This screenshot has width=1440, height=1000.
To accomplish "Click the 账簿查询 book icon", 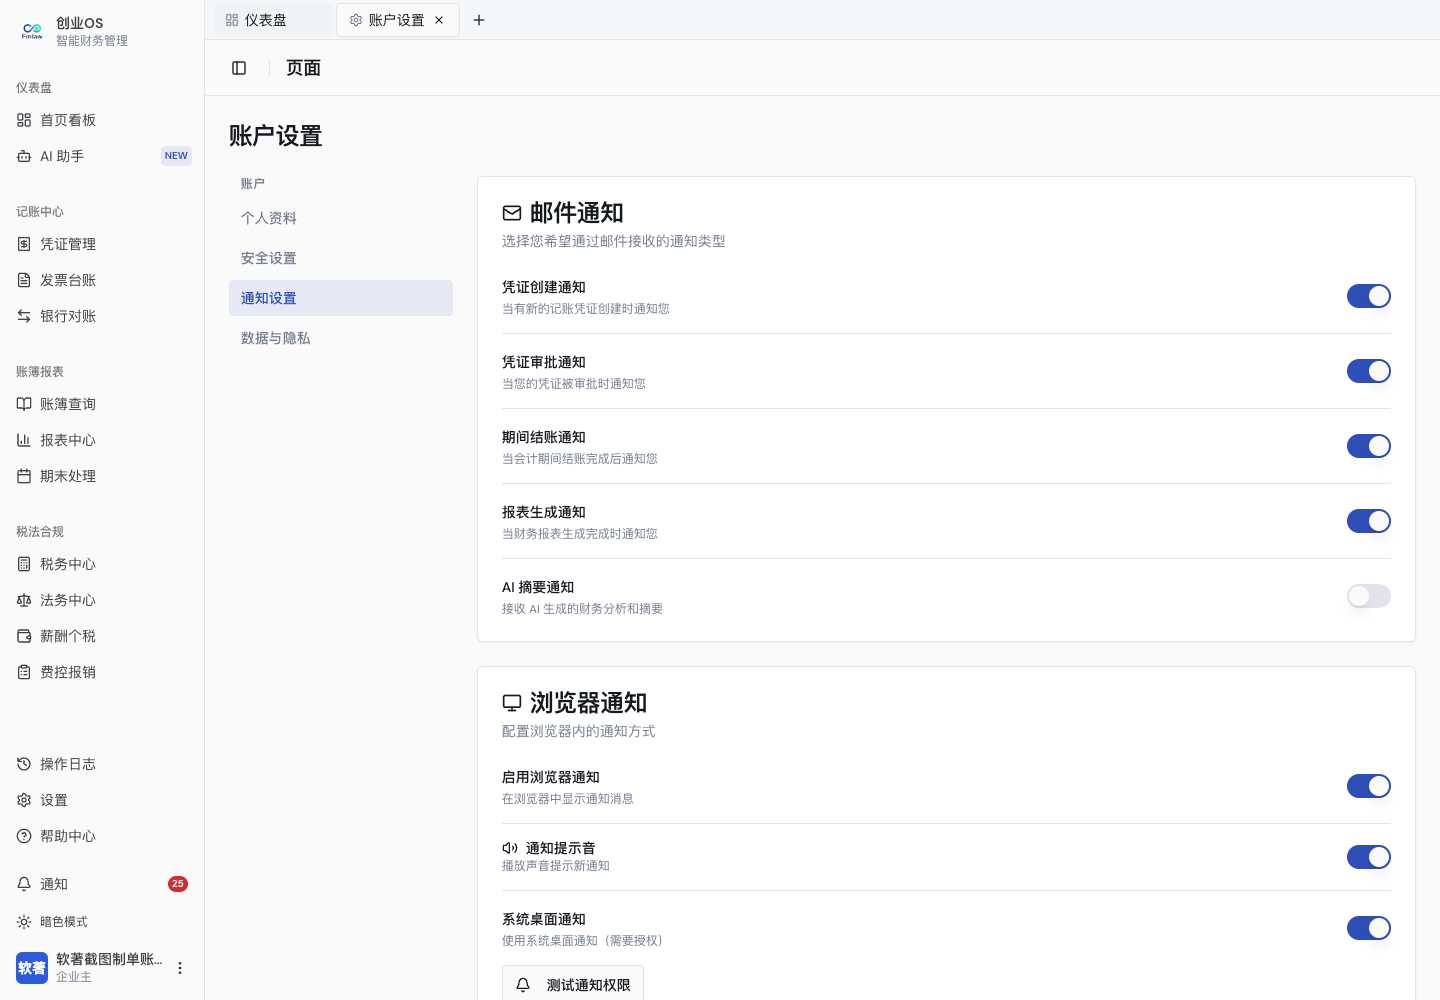I will click(24, 404).
